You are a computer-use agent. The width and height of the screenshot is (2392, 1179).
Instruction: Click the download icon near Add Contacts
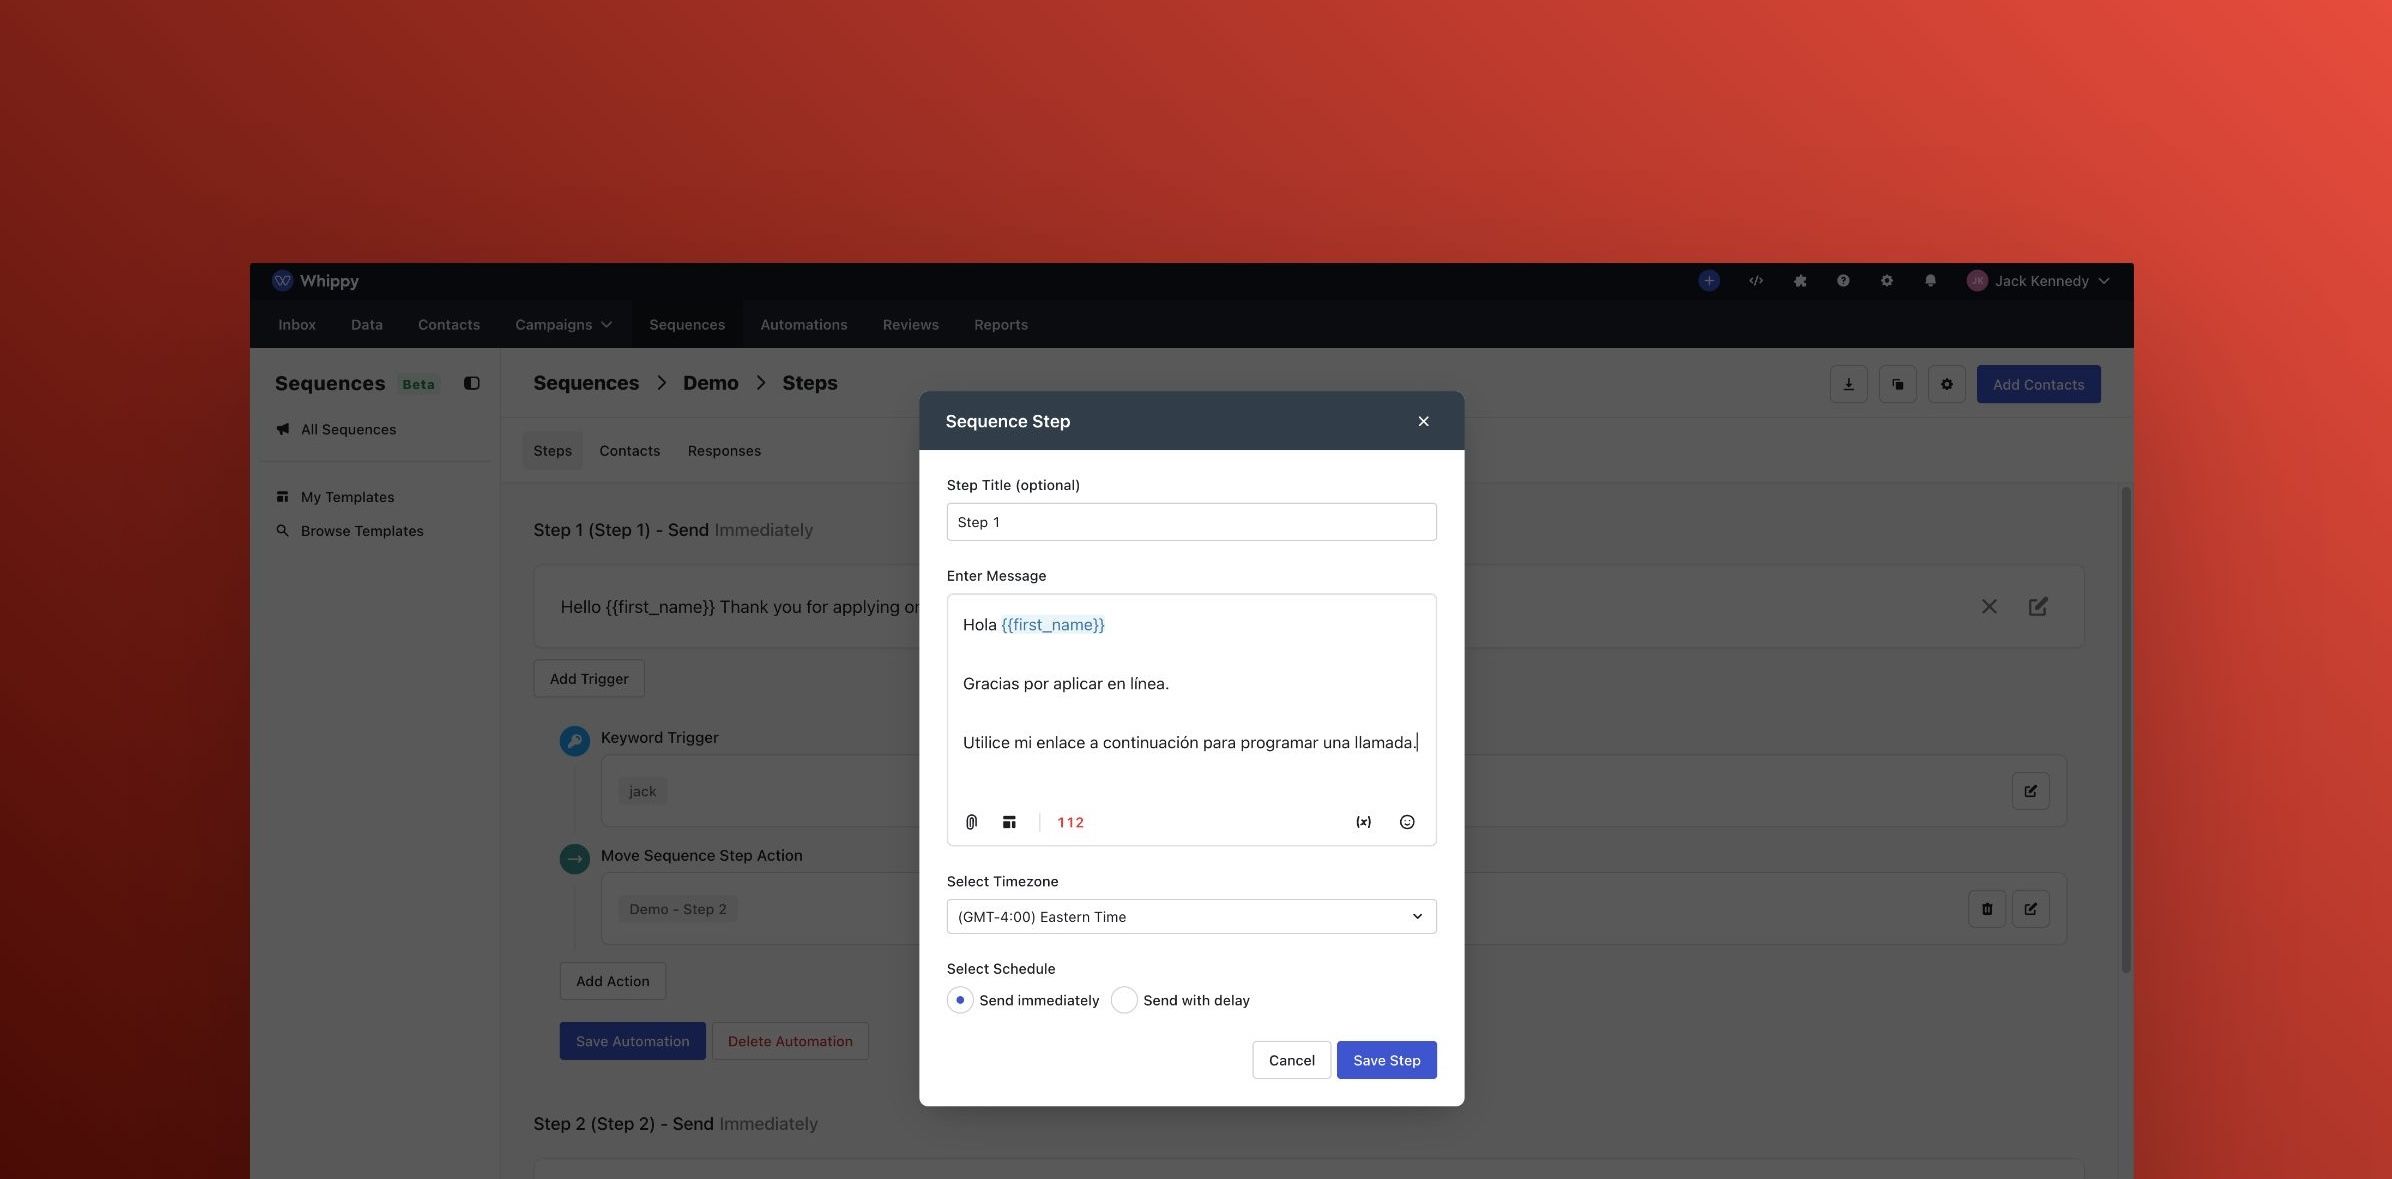click(1848, 384)
